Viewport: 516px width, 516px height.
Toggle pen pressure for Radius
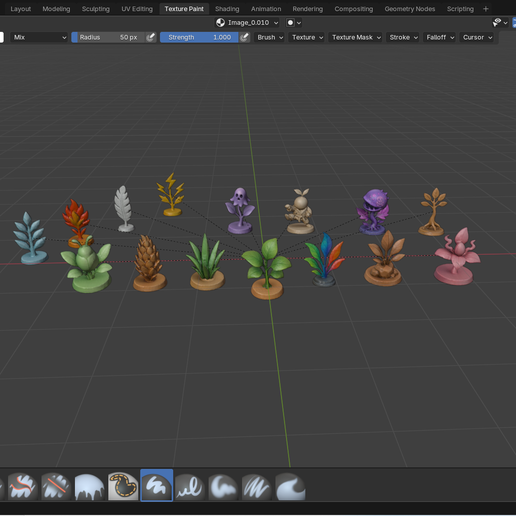(151, 37)
